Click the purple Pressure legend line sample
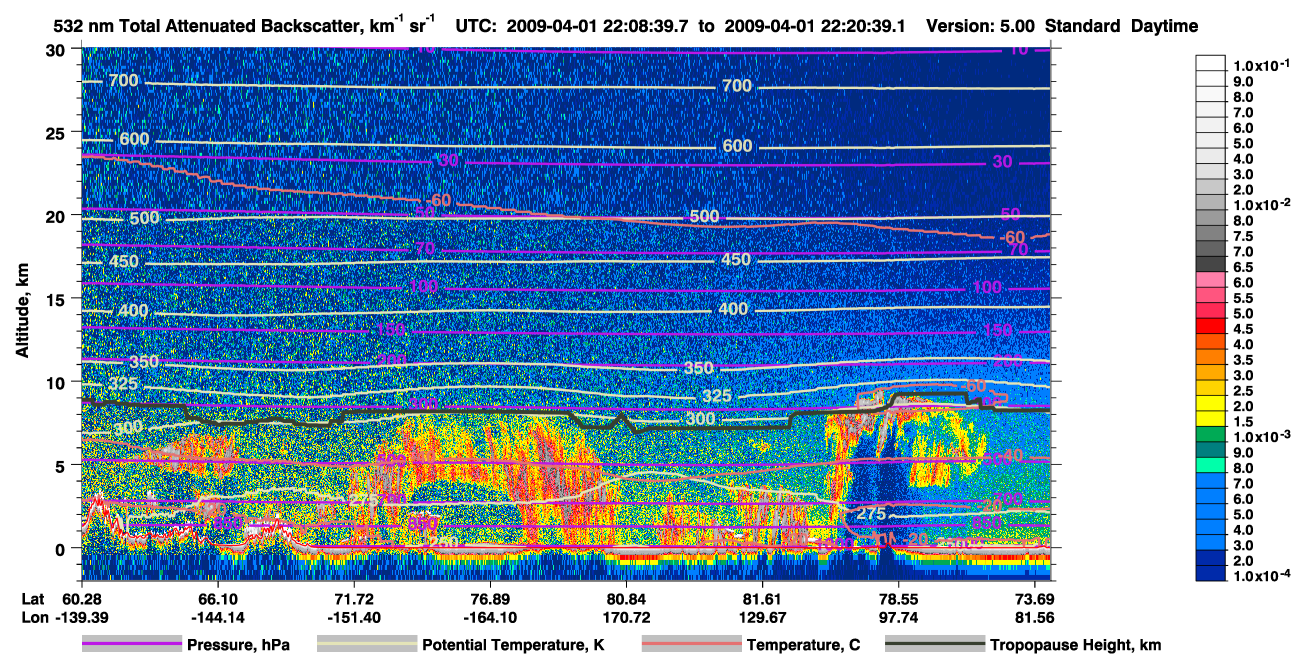The image size is (1300, 667). [x=132, y=645]
